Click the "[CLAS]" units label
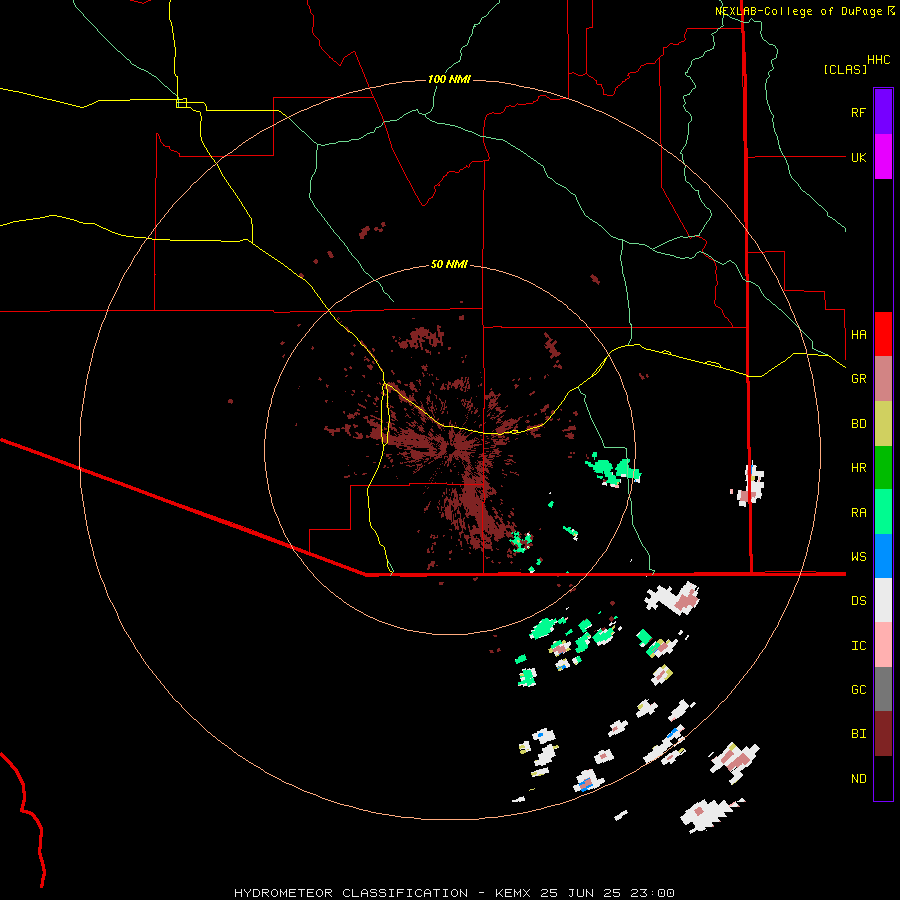The image size is (900, 900). [845, 70]
